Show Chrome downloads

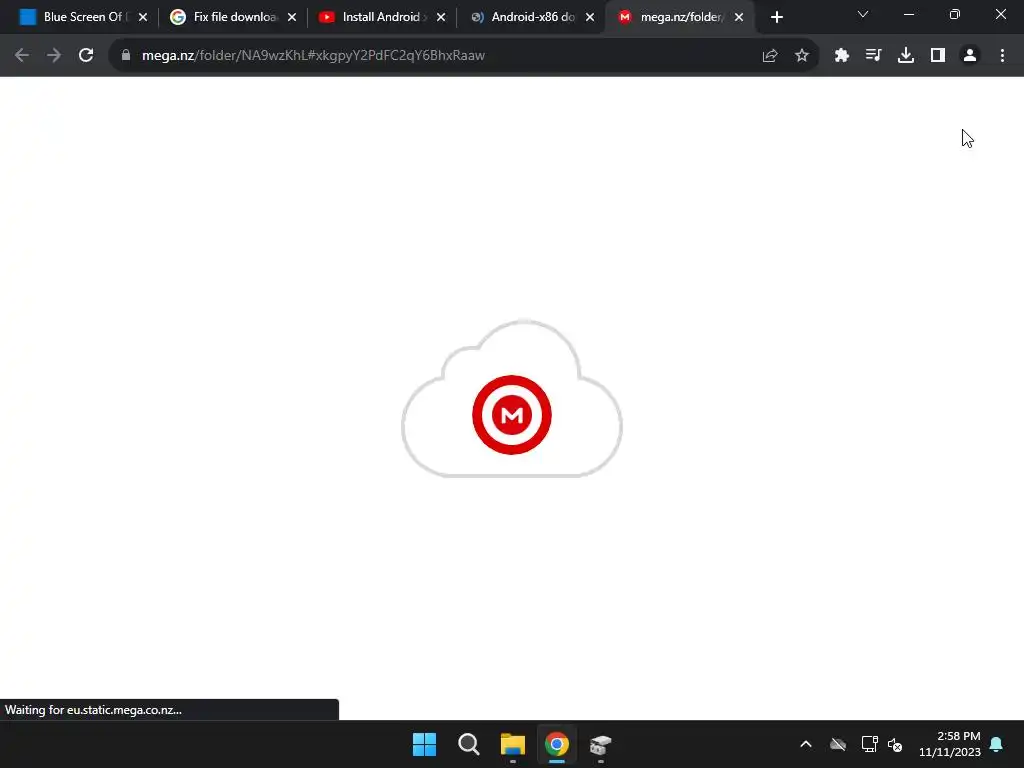coord(906,56)
